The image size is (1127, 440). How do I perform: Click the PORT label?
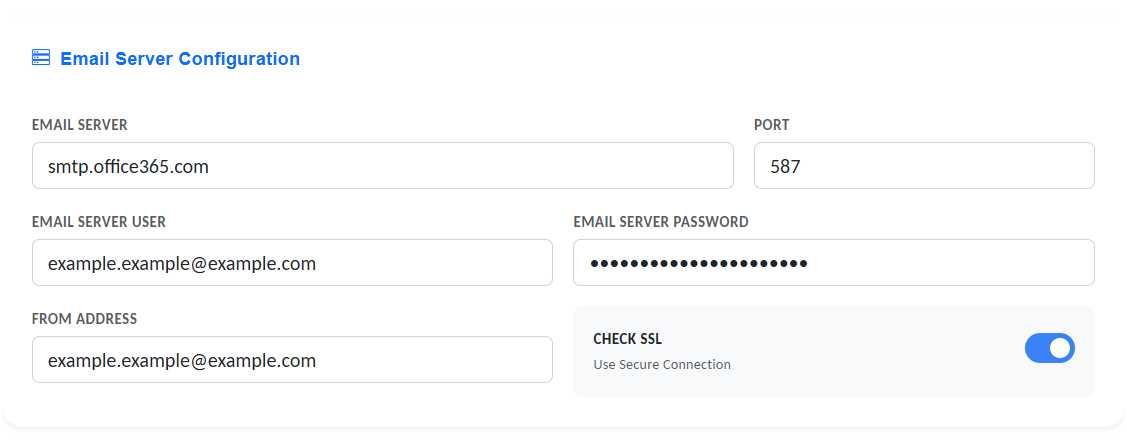(771, 125)
